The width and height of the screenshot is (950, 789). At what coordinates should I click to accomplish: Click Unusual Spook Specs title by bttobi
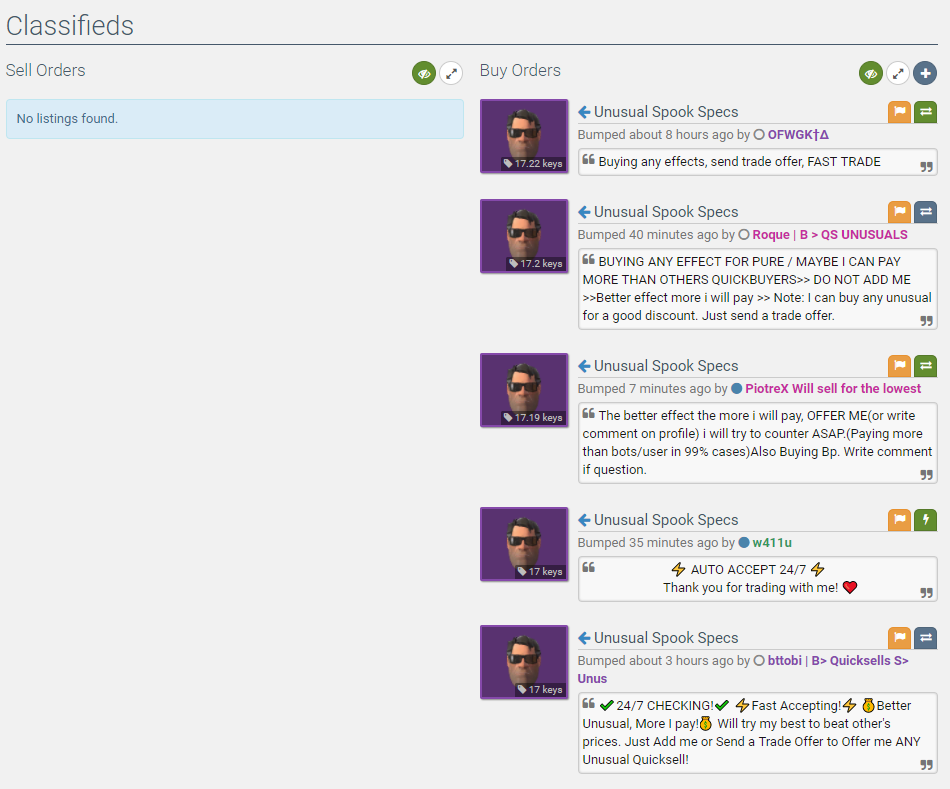click(x=666, y=638)
